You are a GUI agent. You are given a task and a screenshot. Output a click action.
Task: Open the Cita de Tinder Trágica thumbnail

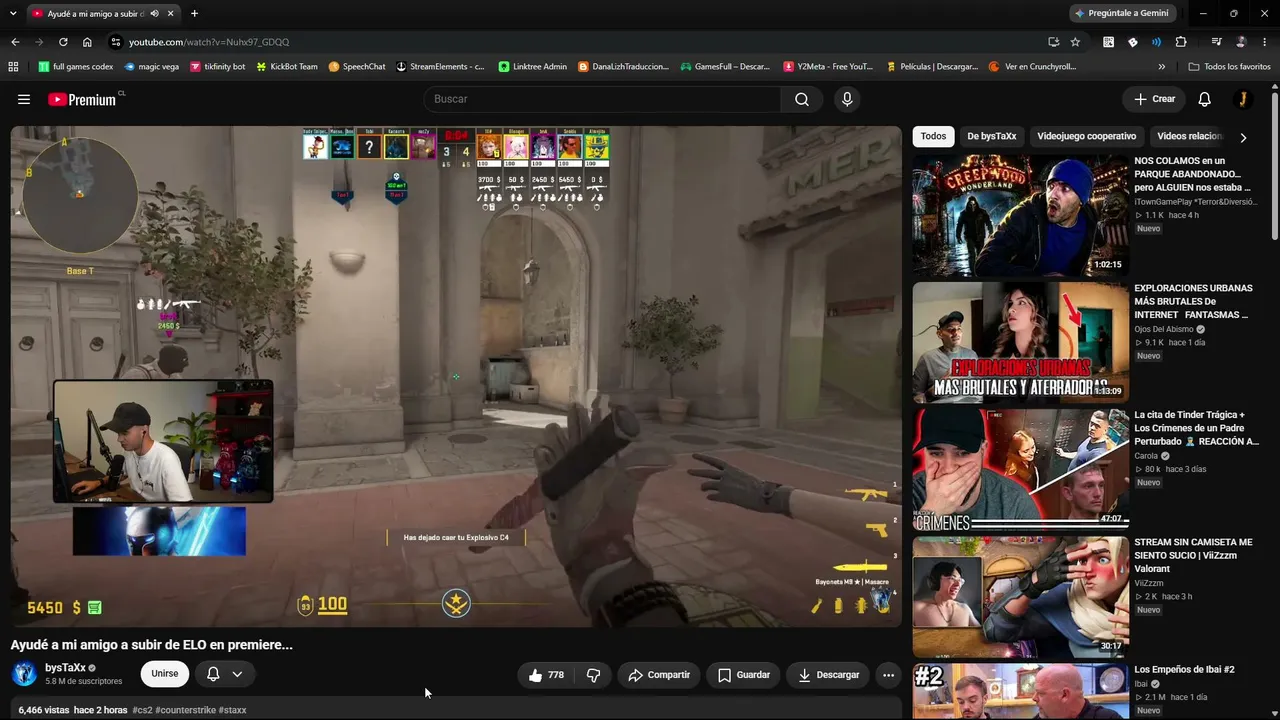(1020, 469)
